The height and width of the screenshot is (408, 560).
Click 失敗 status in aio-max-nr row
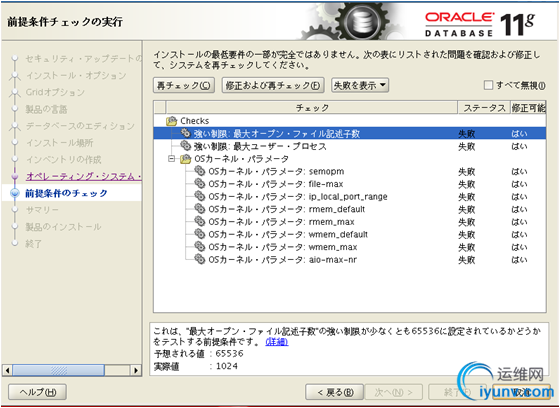(466, 260)
